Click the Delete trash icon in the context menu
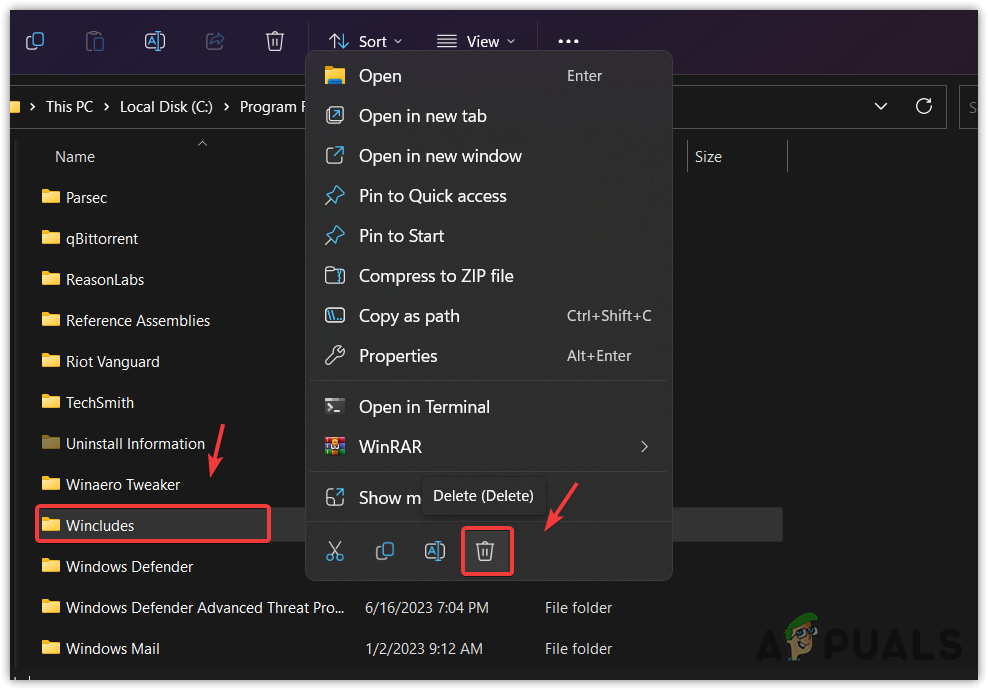This screenshot has height=690, width=988. (485, 551)
